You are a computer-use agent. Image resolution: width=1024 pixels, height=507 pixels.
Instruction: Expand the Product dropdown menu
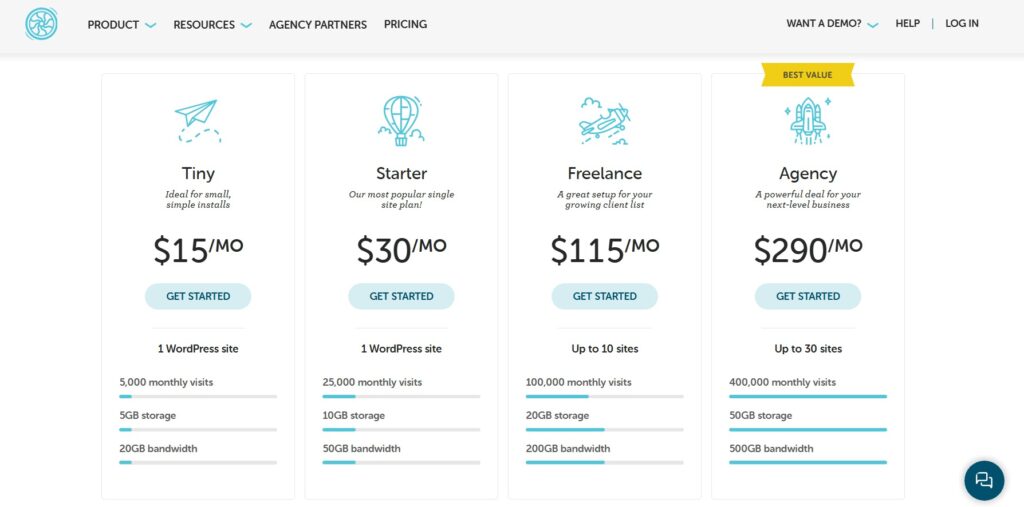[x=121, y=24]
